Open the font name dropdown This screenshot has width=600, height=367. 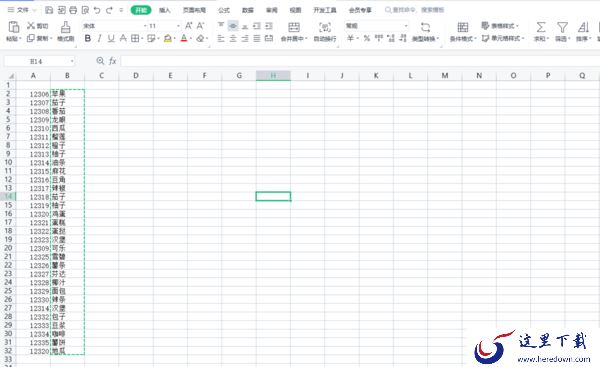pyautogui.click(x=145, y=26)
